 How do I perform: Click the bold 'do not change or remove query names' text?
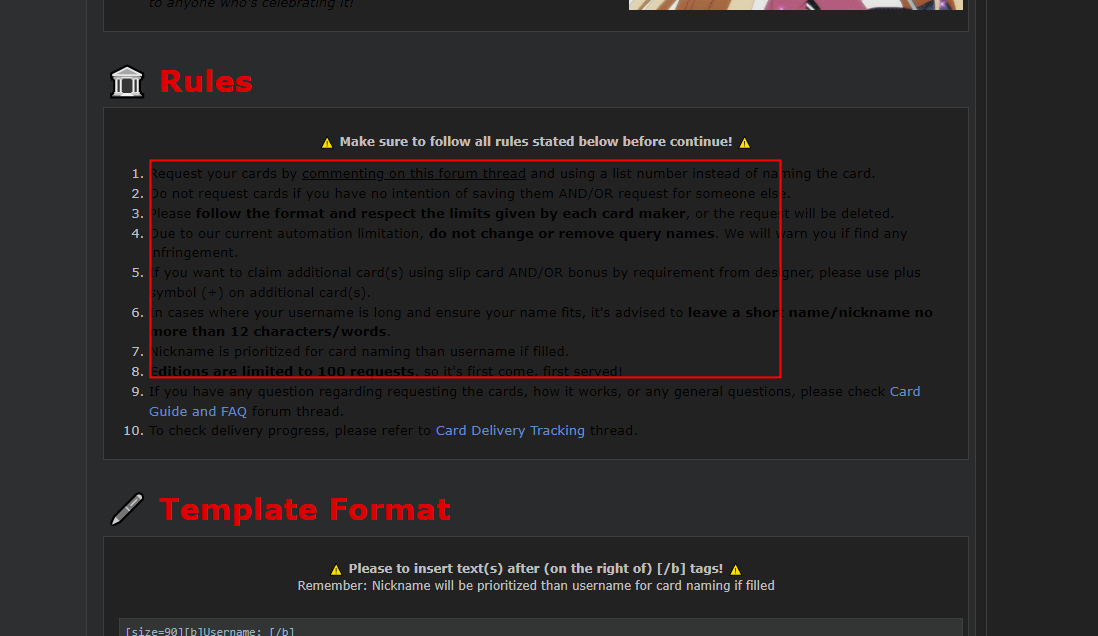(x=571, y=233)
